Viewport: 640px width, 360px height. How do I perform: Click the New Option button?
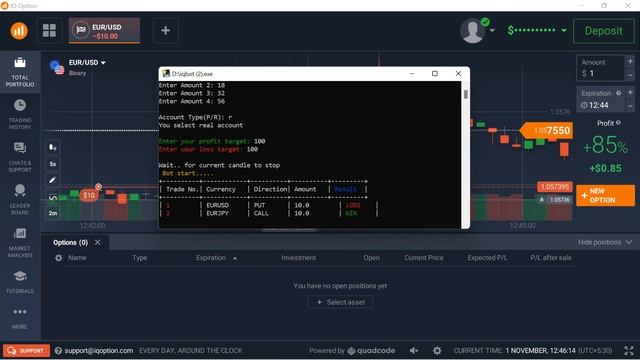(x=605, y=196)
